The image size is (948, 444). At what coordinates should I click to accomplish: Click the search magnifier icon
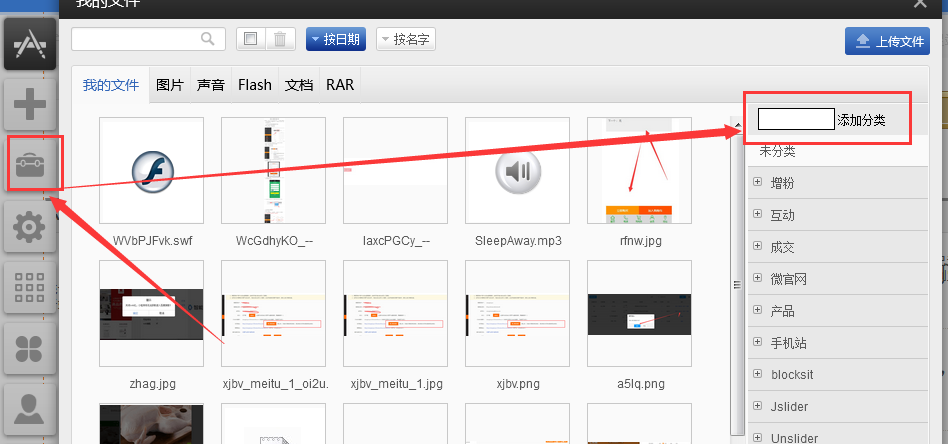point(208,39)
